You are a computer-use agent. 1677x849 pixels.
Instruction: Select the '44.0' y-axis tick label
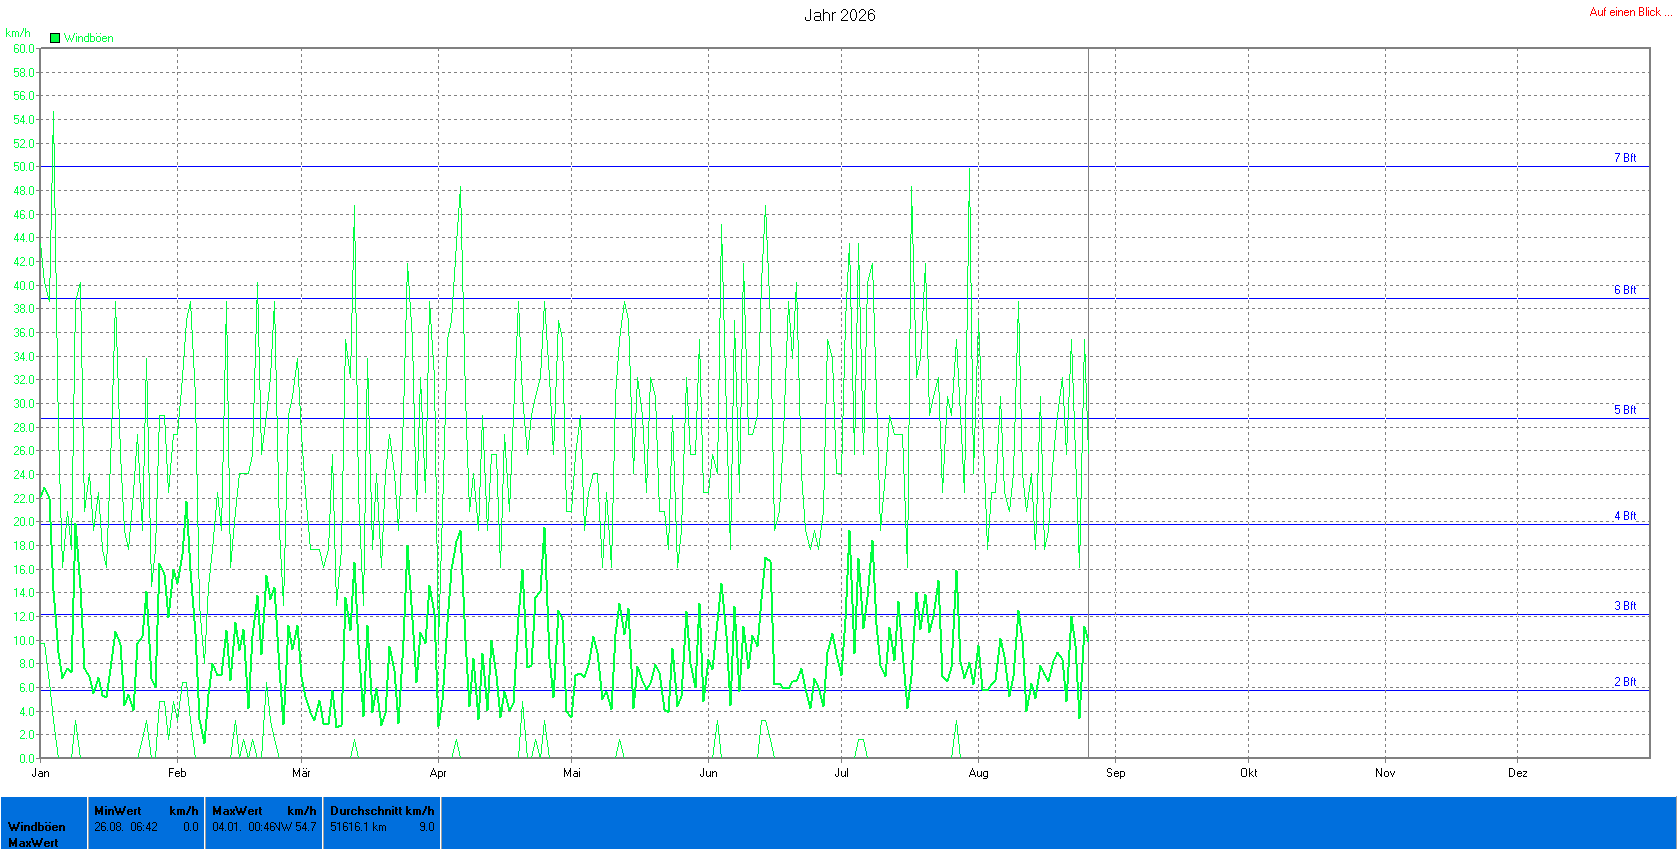click(24, 238)
